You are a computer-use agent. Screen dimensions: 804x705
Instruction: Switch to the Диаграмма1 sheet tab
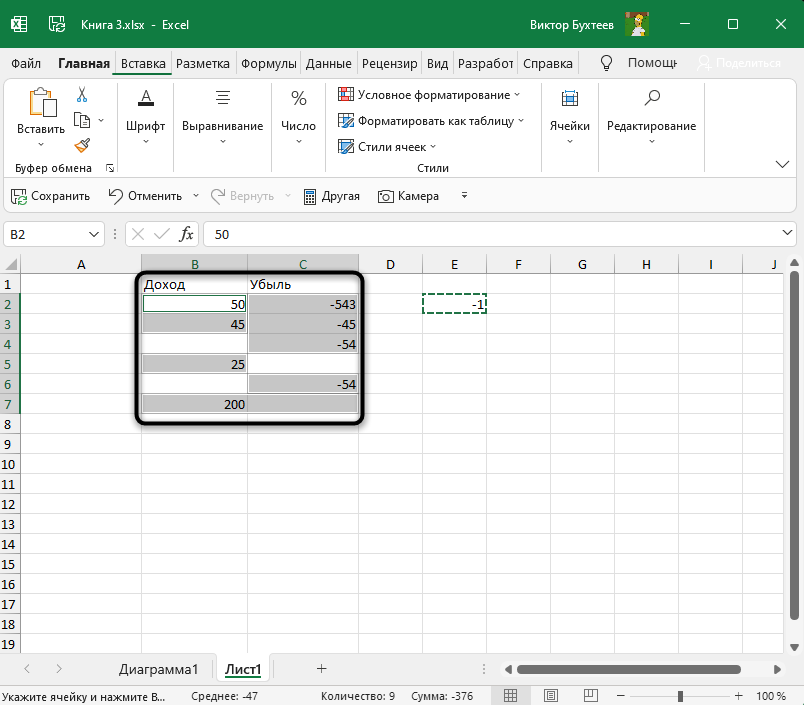click(x=158, y=669)
